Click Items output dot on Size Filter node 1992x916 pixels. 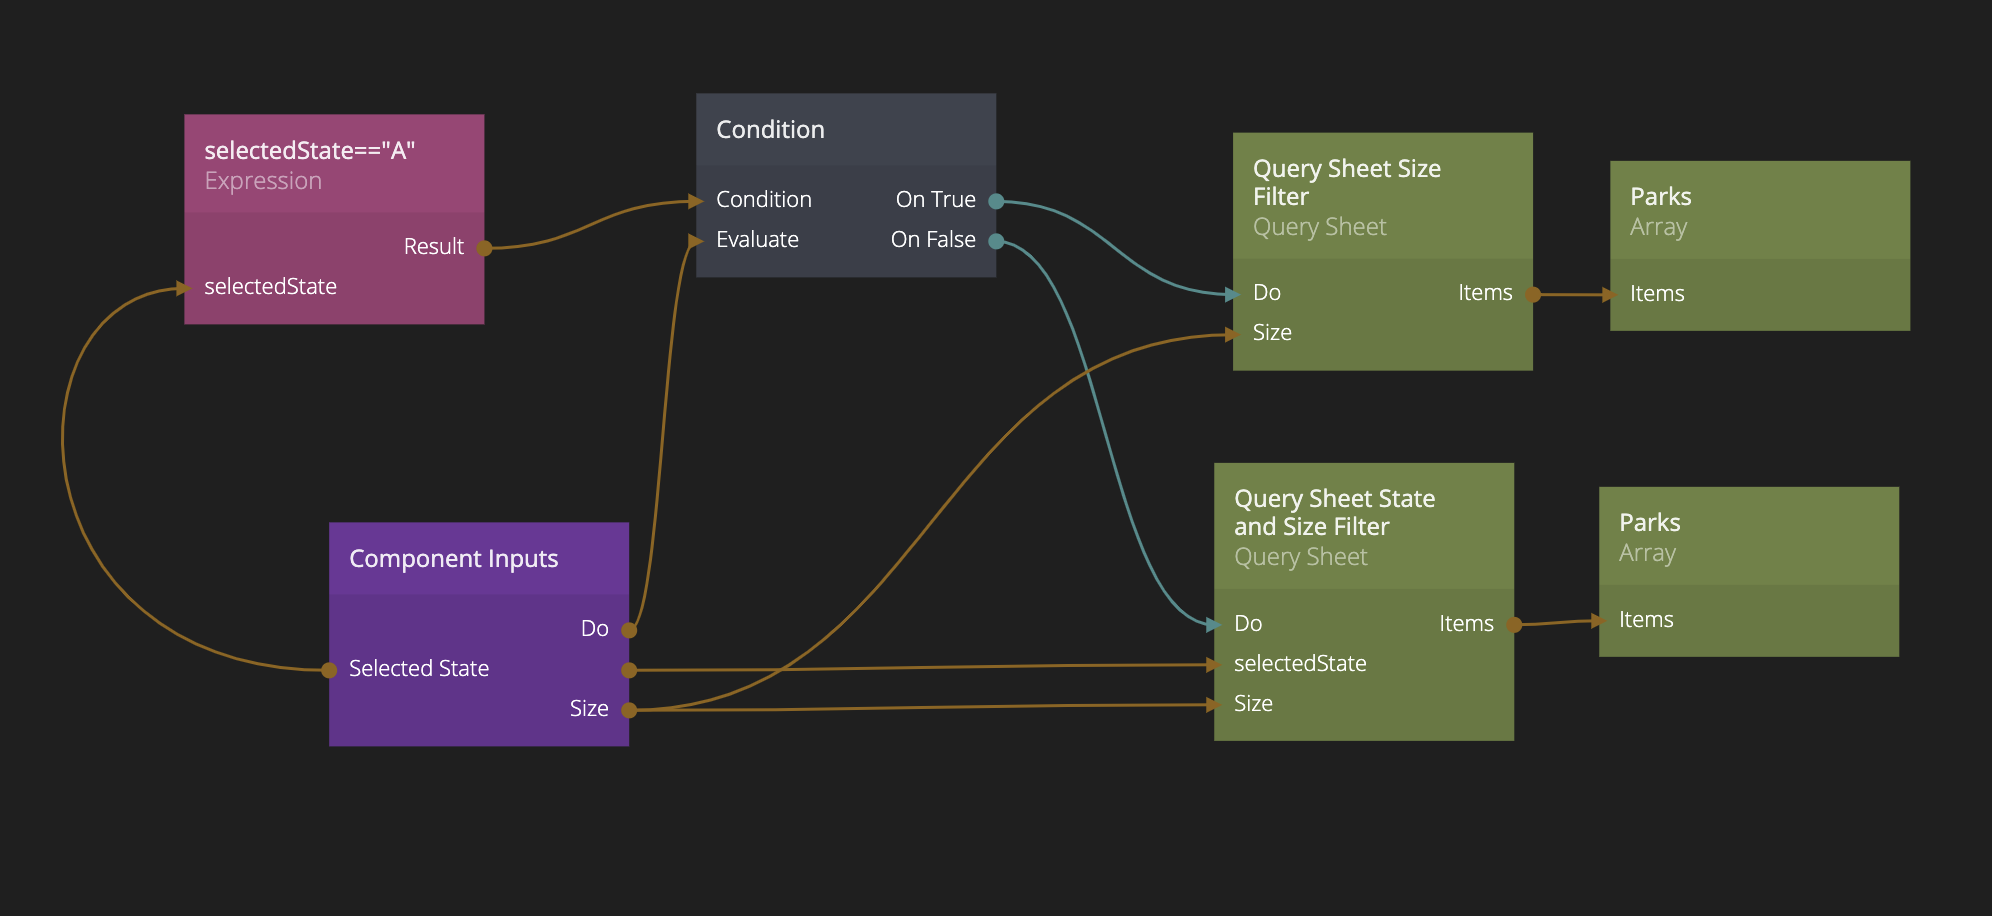[x=1533, y=294]
